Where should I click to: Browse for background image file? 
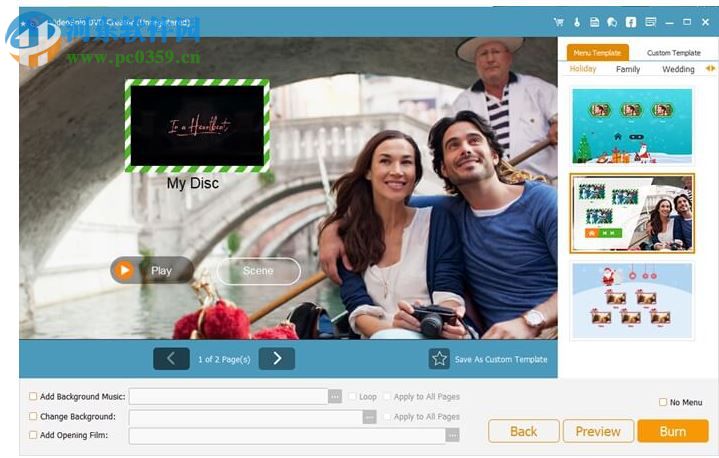(x=369, y=417)
